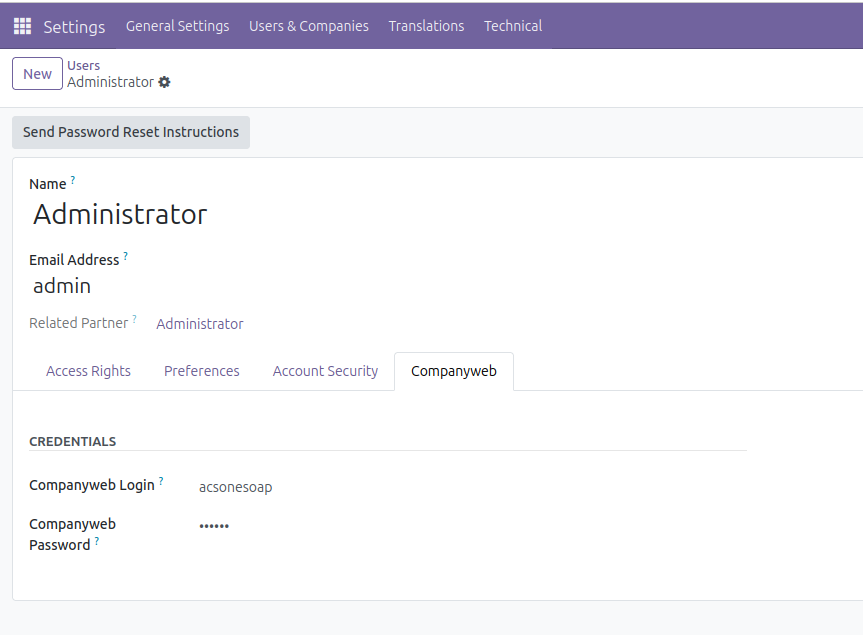Show Related Partner help question mark
The width and height of the screenshot is (863, 635).
pos(134,319)
